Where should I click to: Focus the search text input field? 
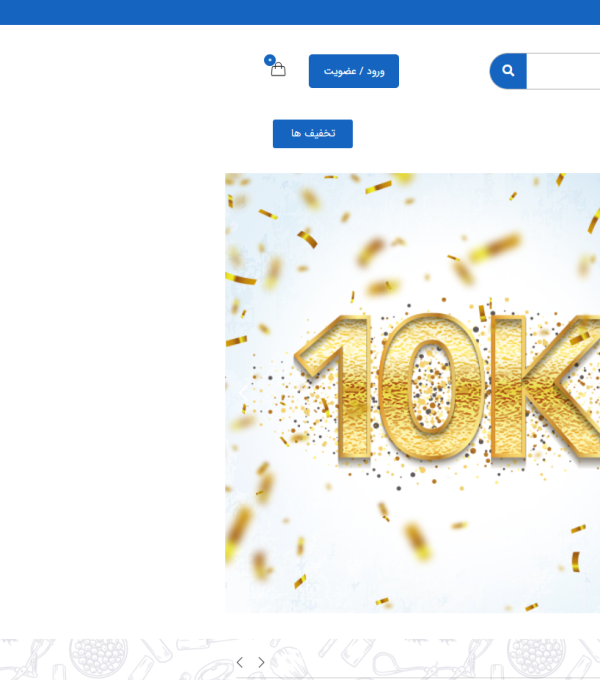tap(562, 71)
